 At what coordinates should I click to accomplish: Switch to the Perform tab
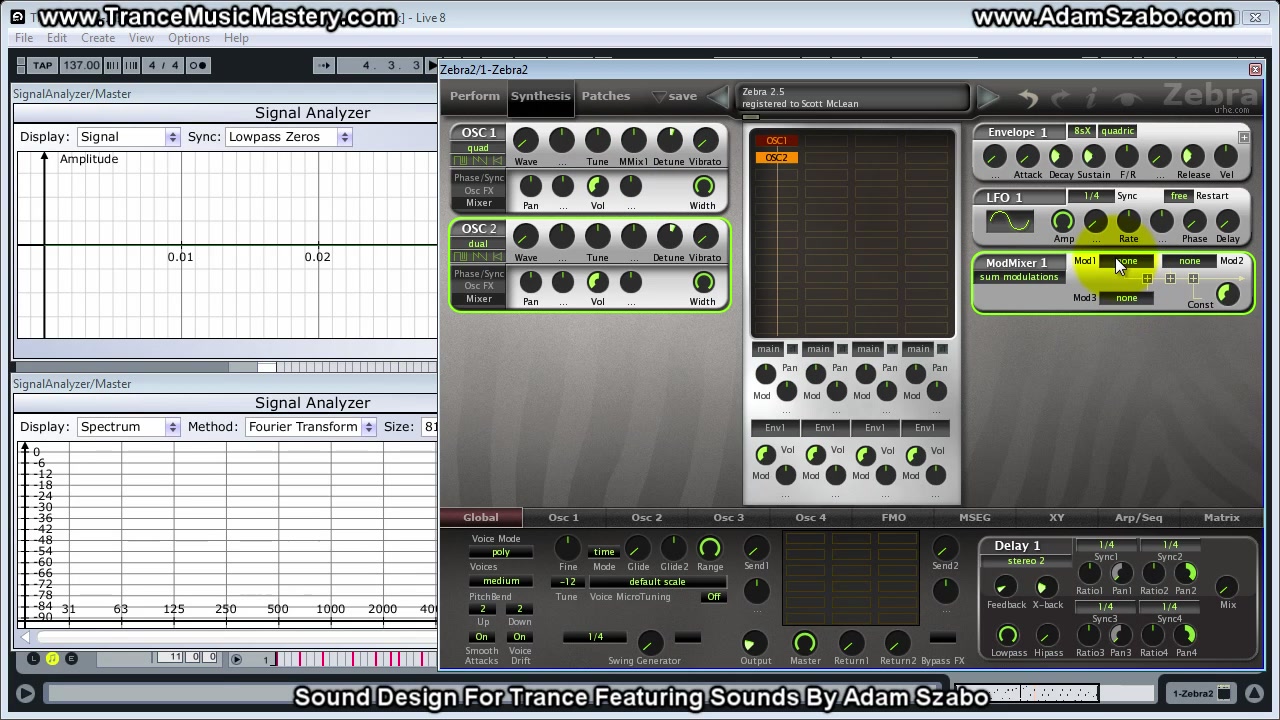click(x=475, y=96)
